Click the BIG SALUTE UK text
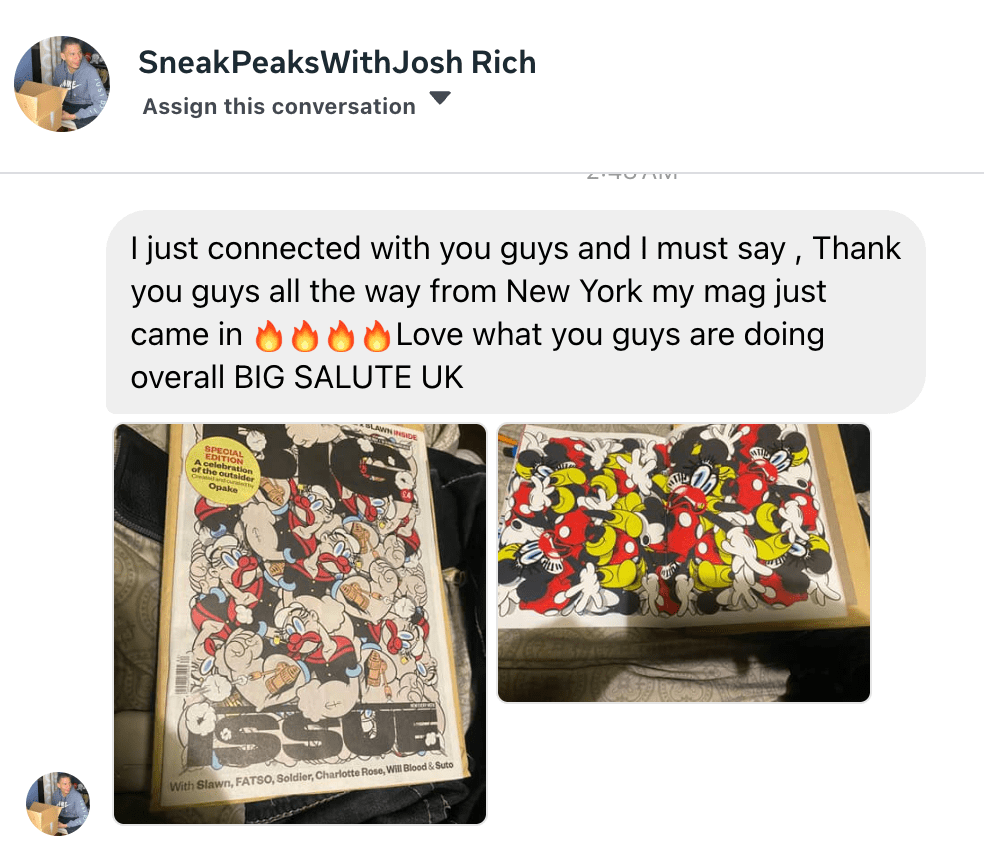Image resolution: width=984 pixels, height=858 pixels. point(348,378)
